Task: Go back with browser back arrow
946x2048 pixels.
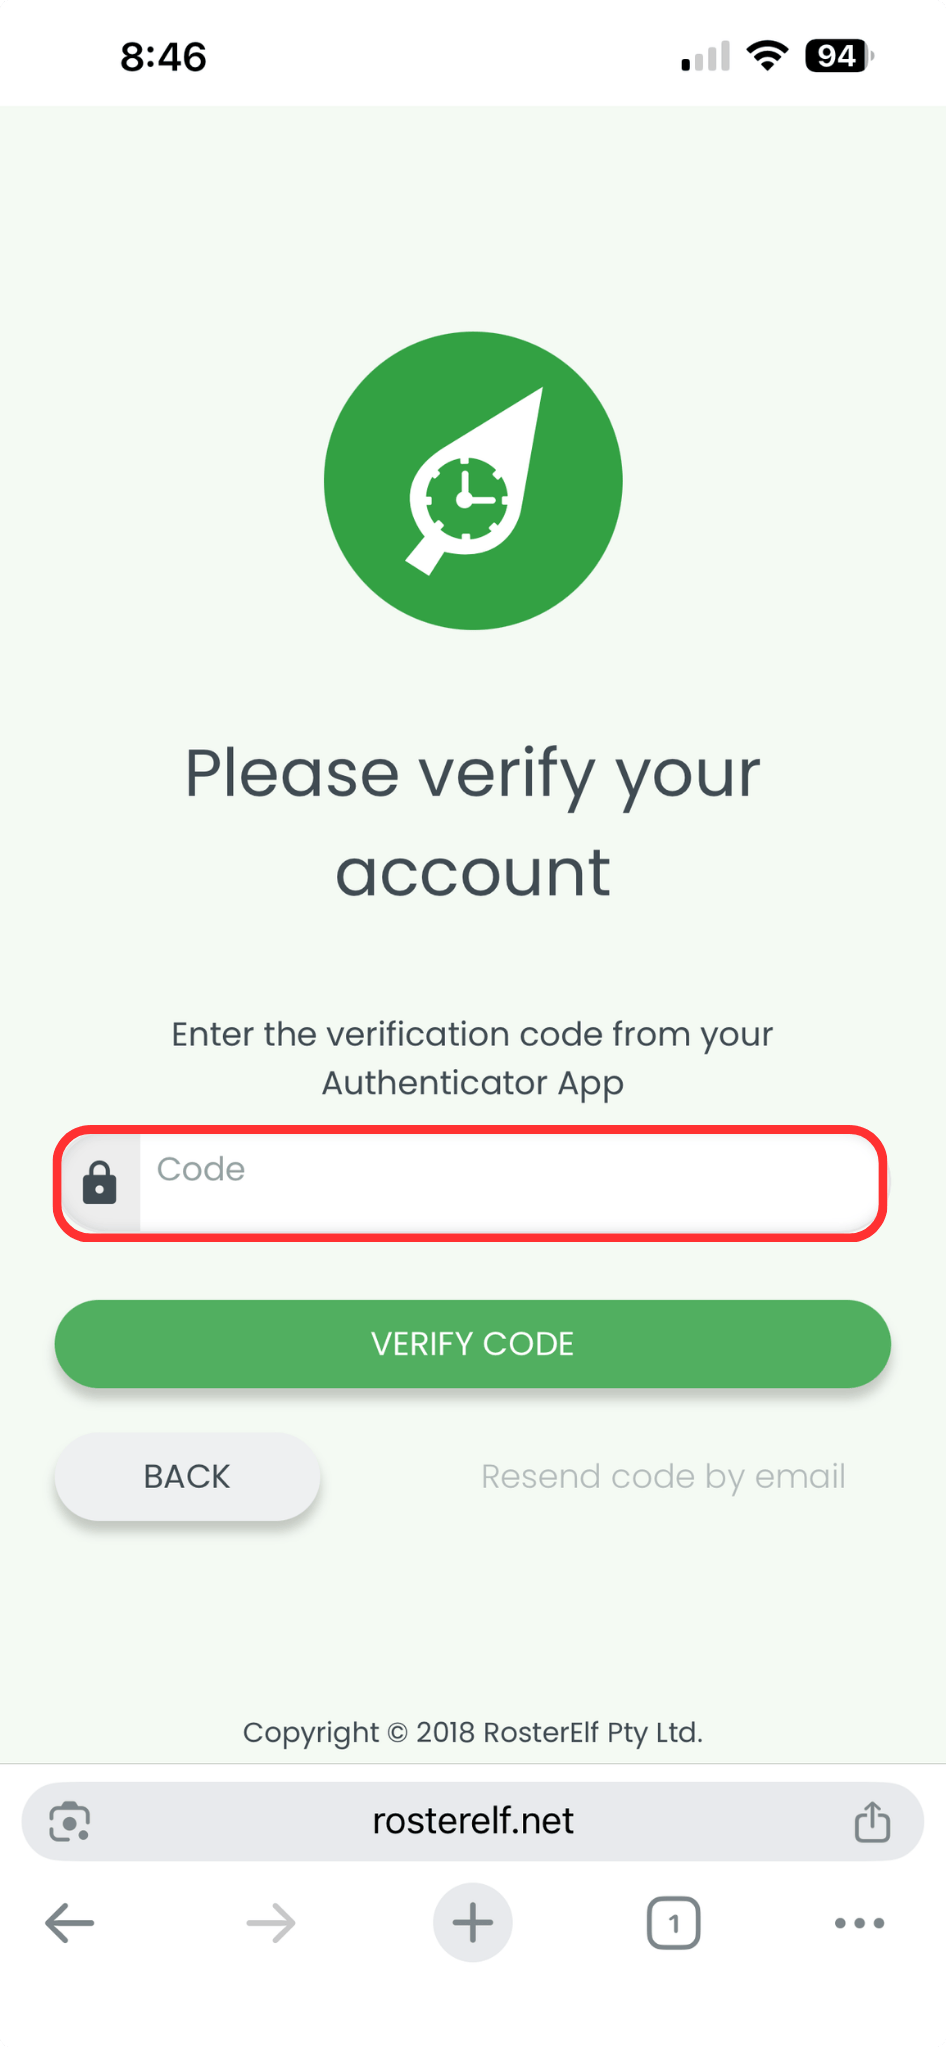Action: pyautogui.click(x=70, y=1923)
